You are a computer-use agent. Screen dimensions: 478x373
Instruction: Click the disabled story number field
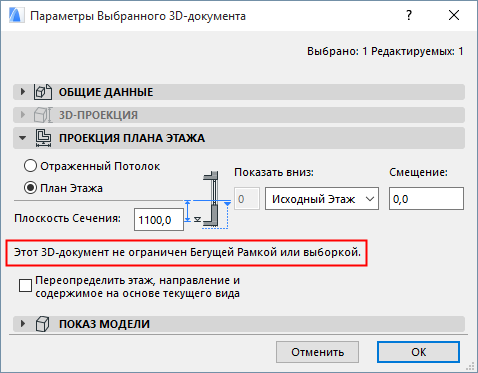tap(247, 199)
